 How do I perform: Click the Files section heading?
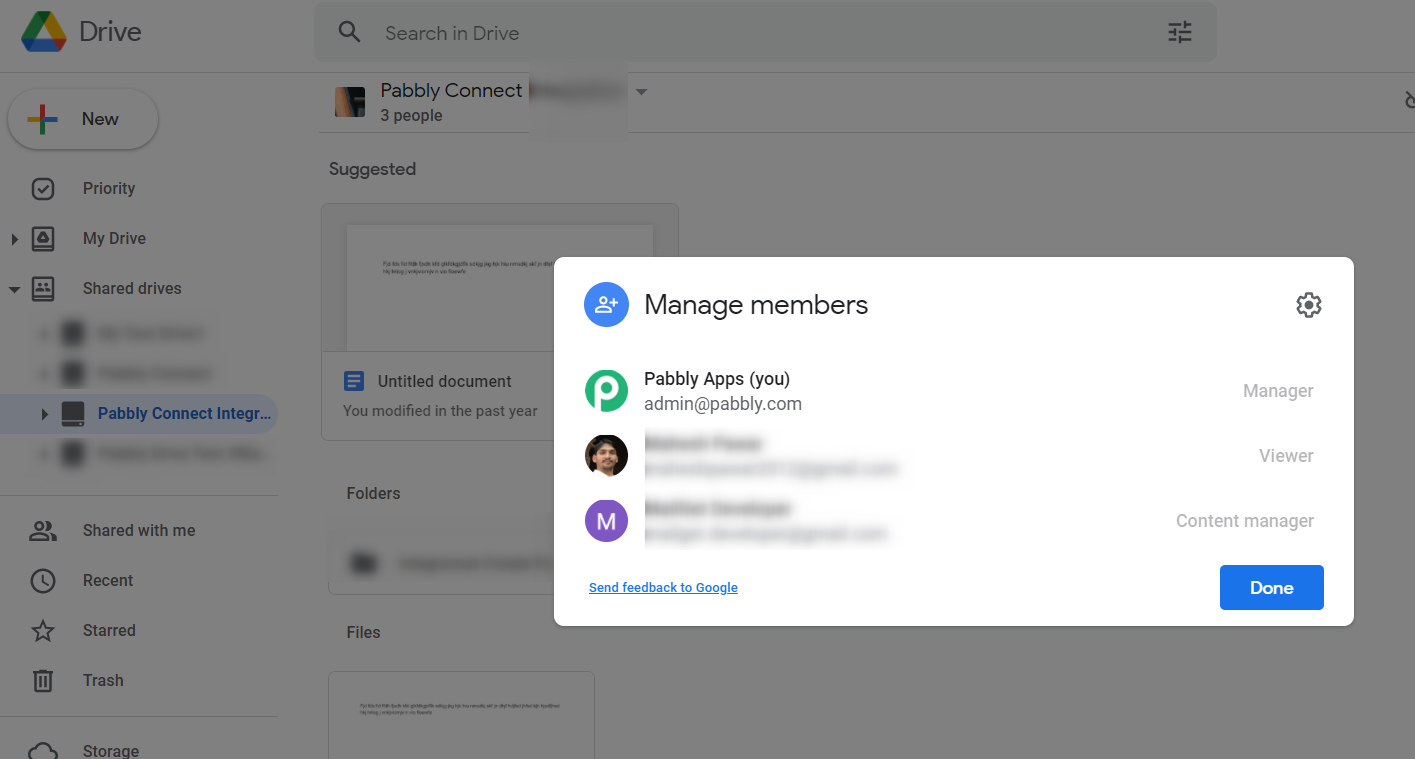(363, 632)
